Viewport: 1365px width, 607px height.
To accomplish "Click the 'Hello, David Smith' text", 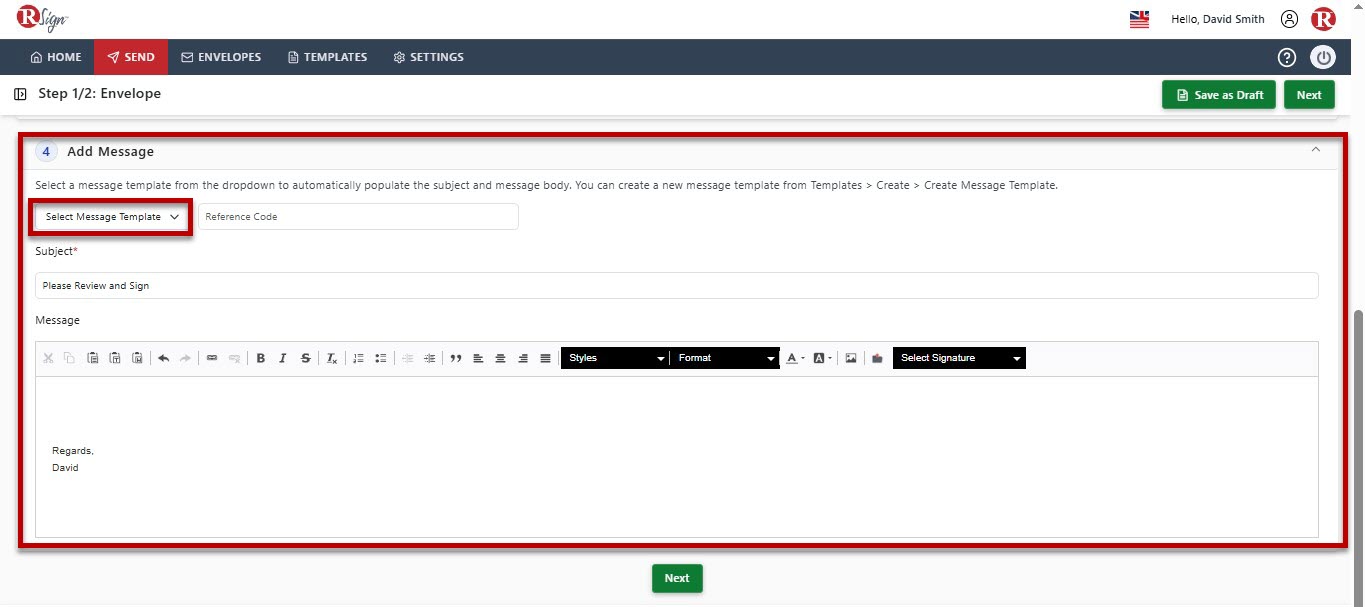I will tap(1217, 19).
